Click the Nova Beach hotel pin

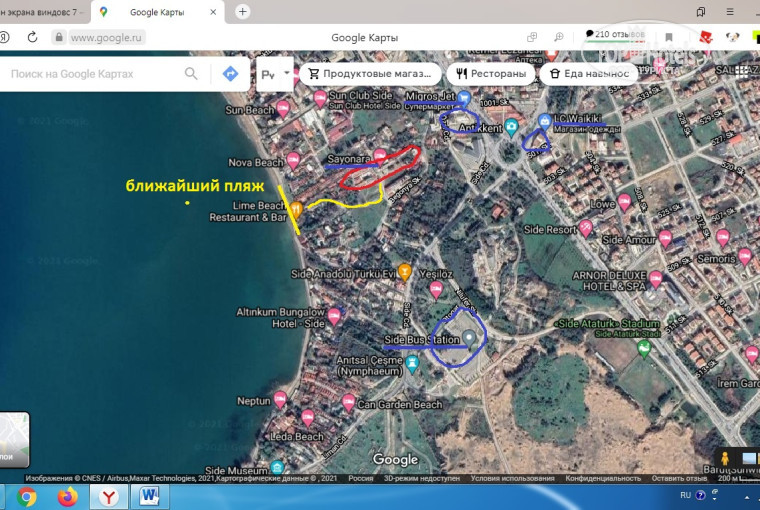pyautogui.click(x=293, y=160)
